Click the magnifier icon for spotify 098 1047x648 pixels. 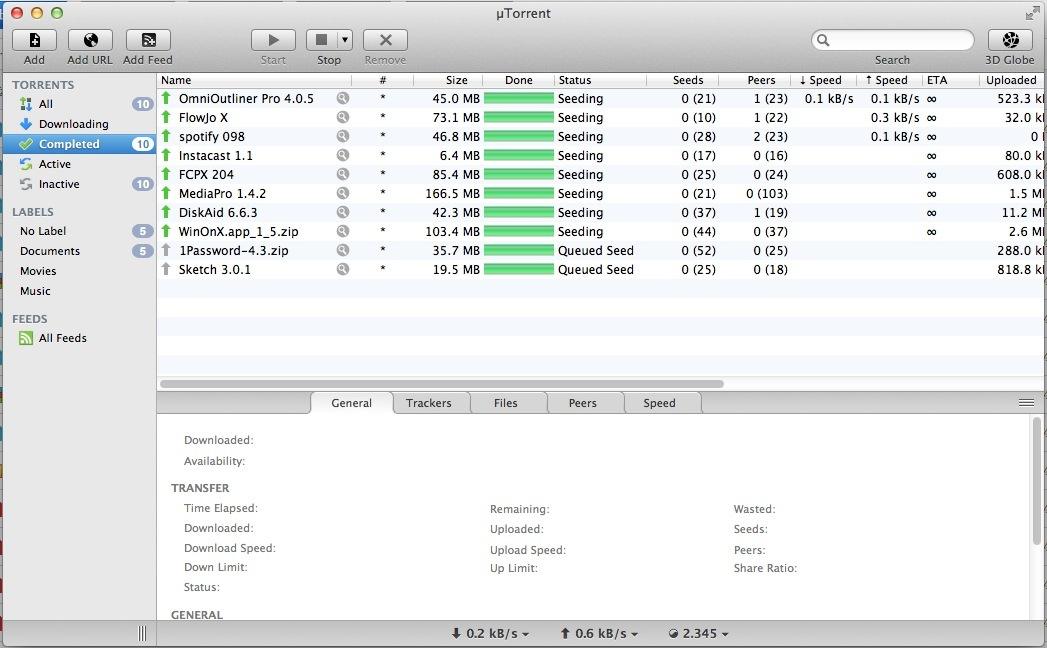coord(343,136)
